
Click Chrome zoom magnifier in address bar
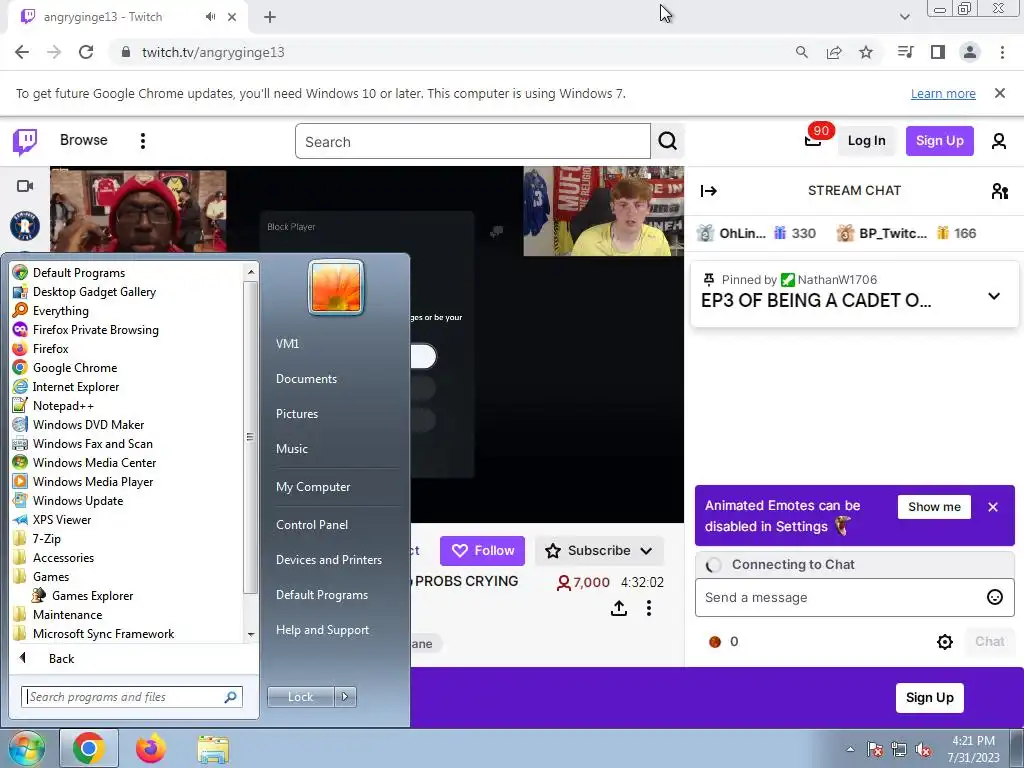(801, 52)
